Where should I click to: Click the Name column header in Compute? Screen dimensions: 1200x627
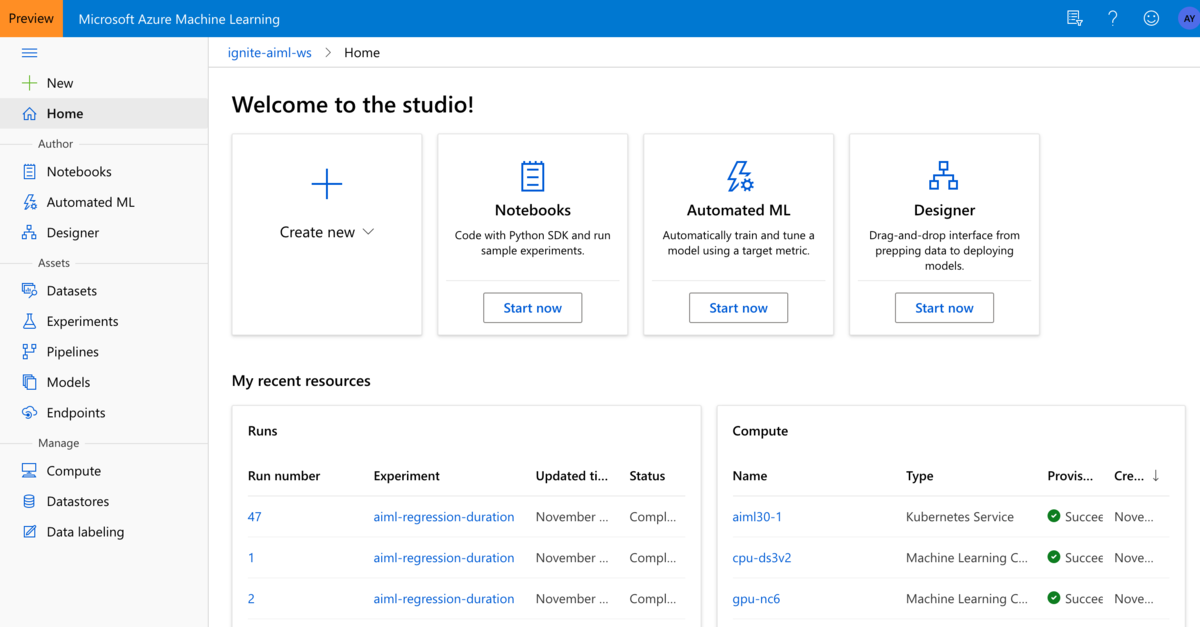pos(750,476)
